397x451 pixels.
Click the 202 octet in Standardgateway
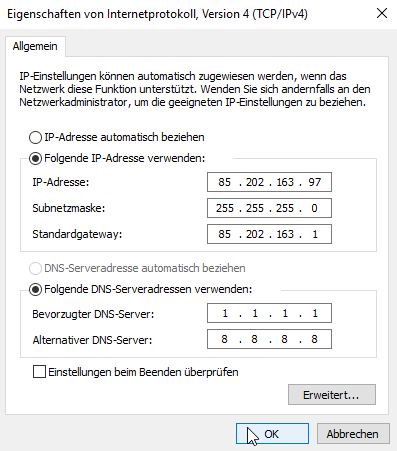click(x=255, y=234)
